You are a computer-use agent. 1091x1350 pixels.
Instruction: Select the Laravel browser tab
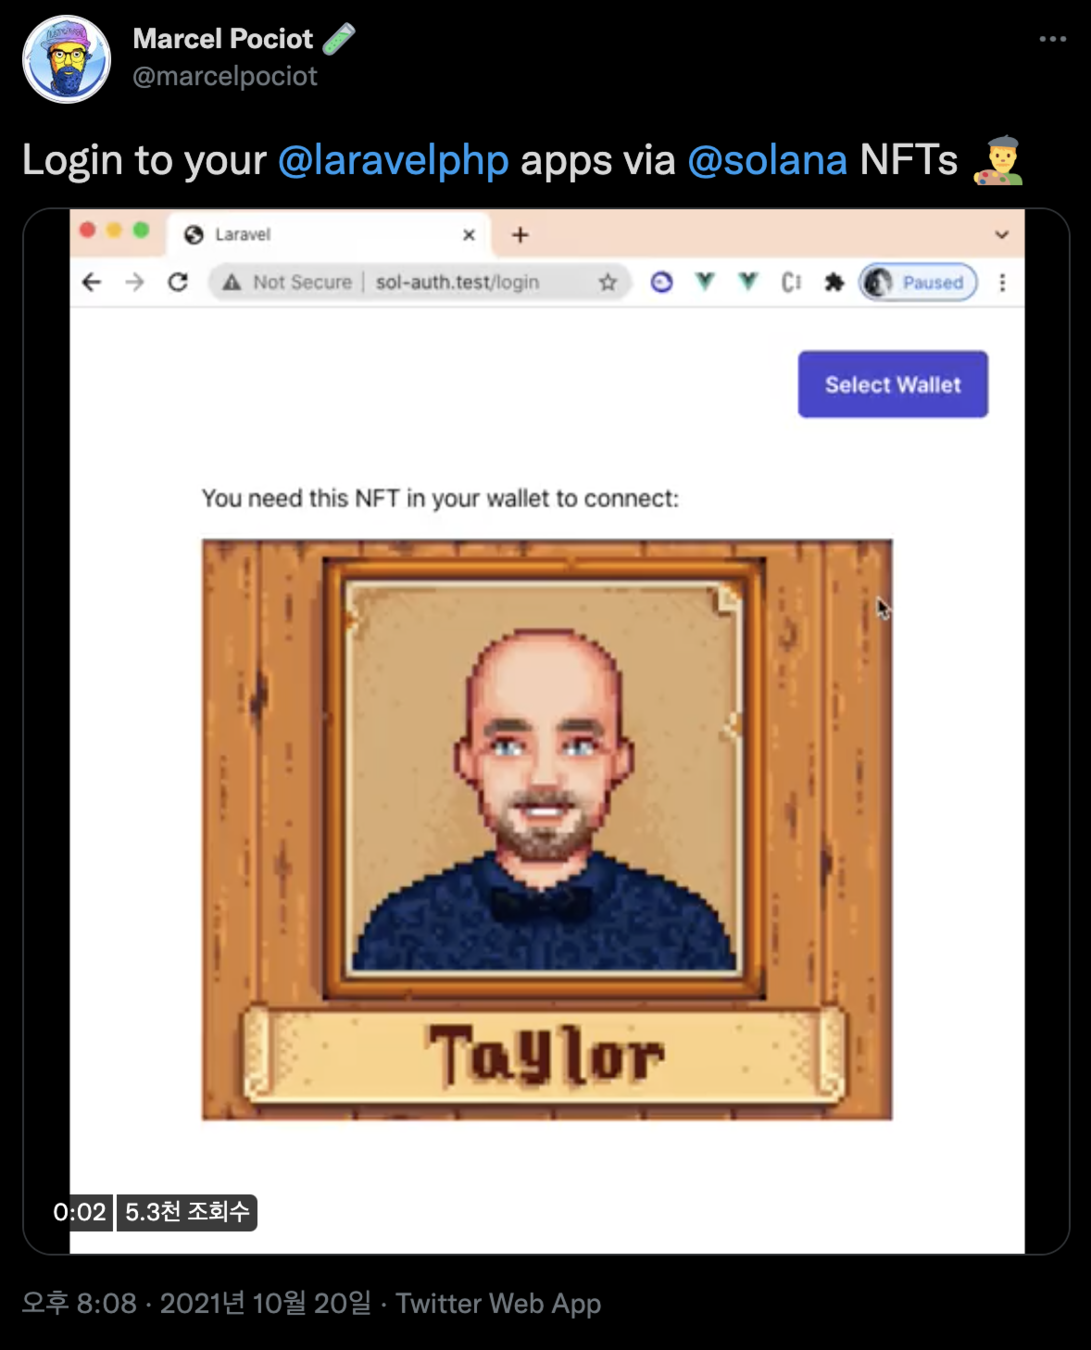pos(330,234)
